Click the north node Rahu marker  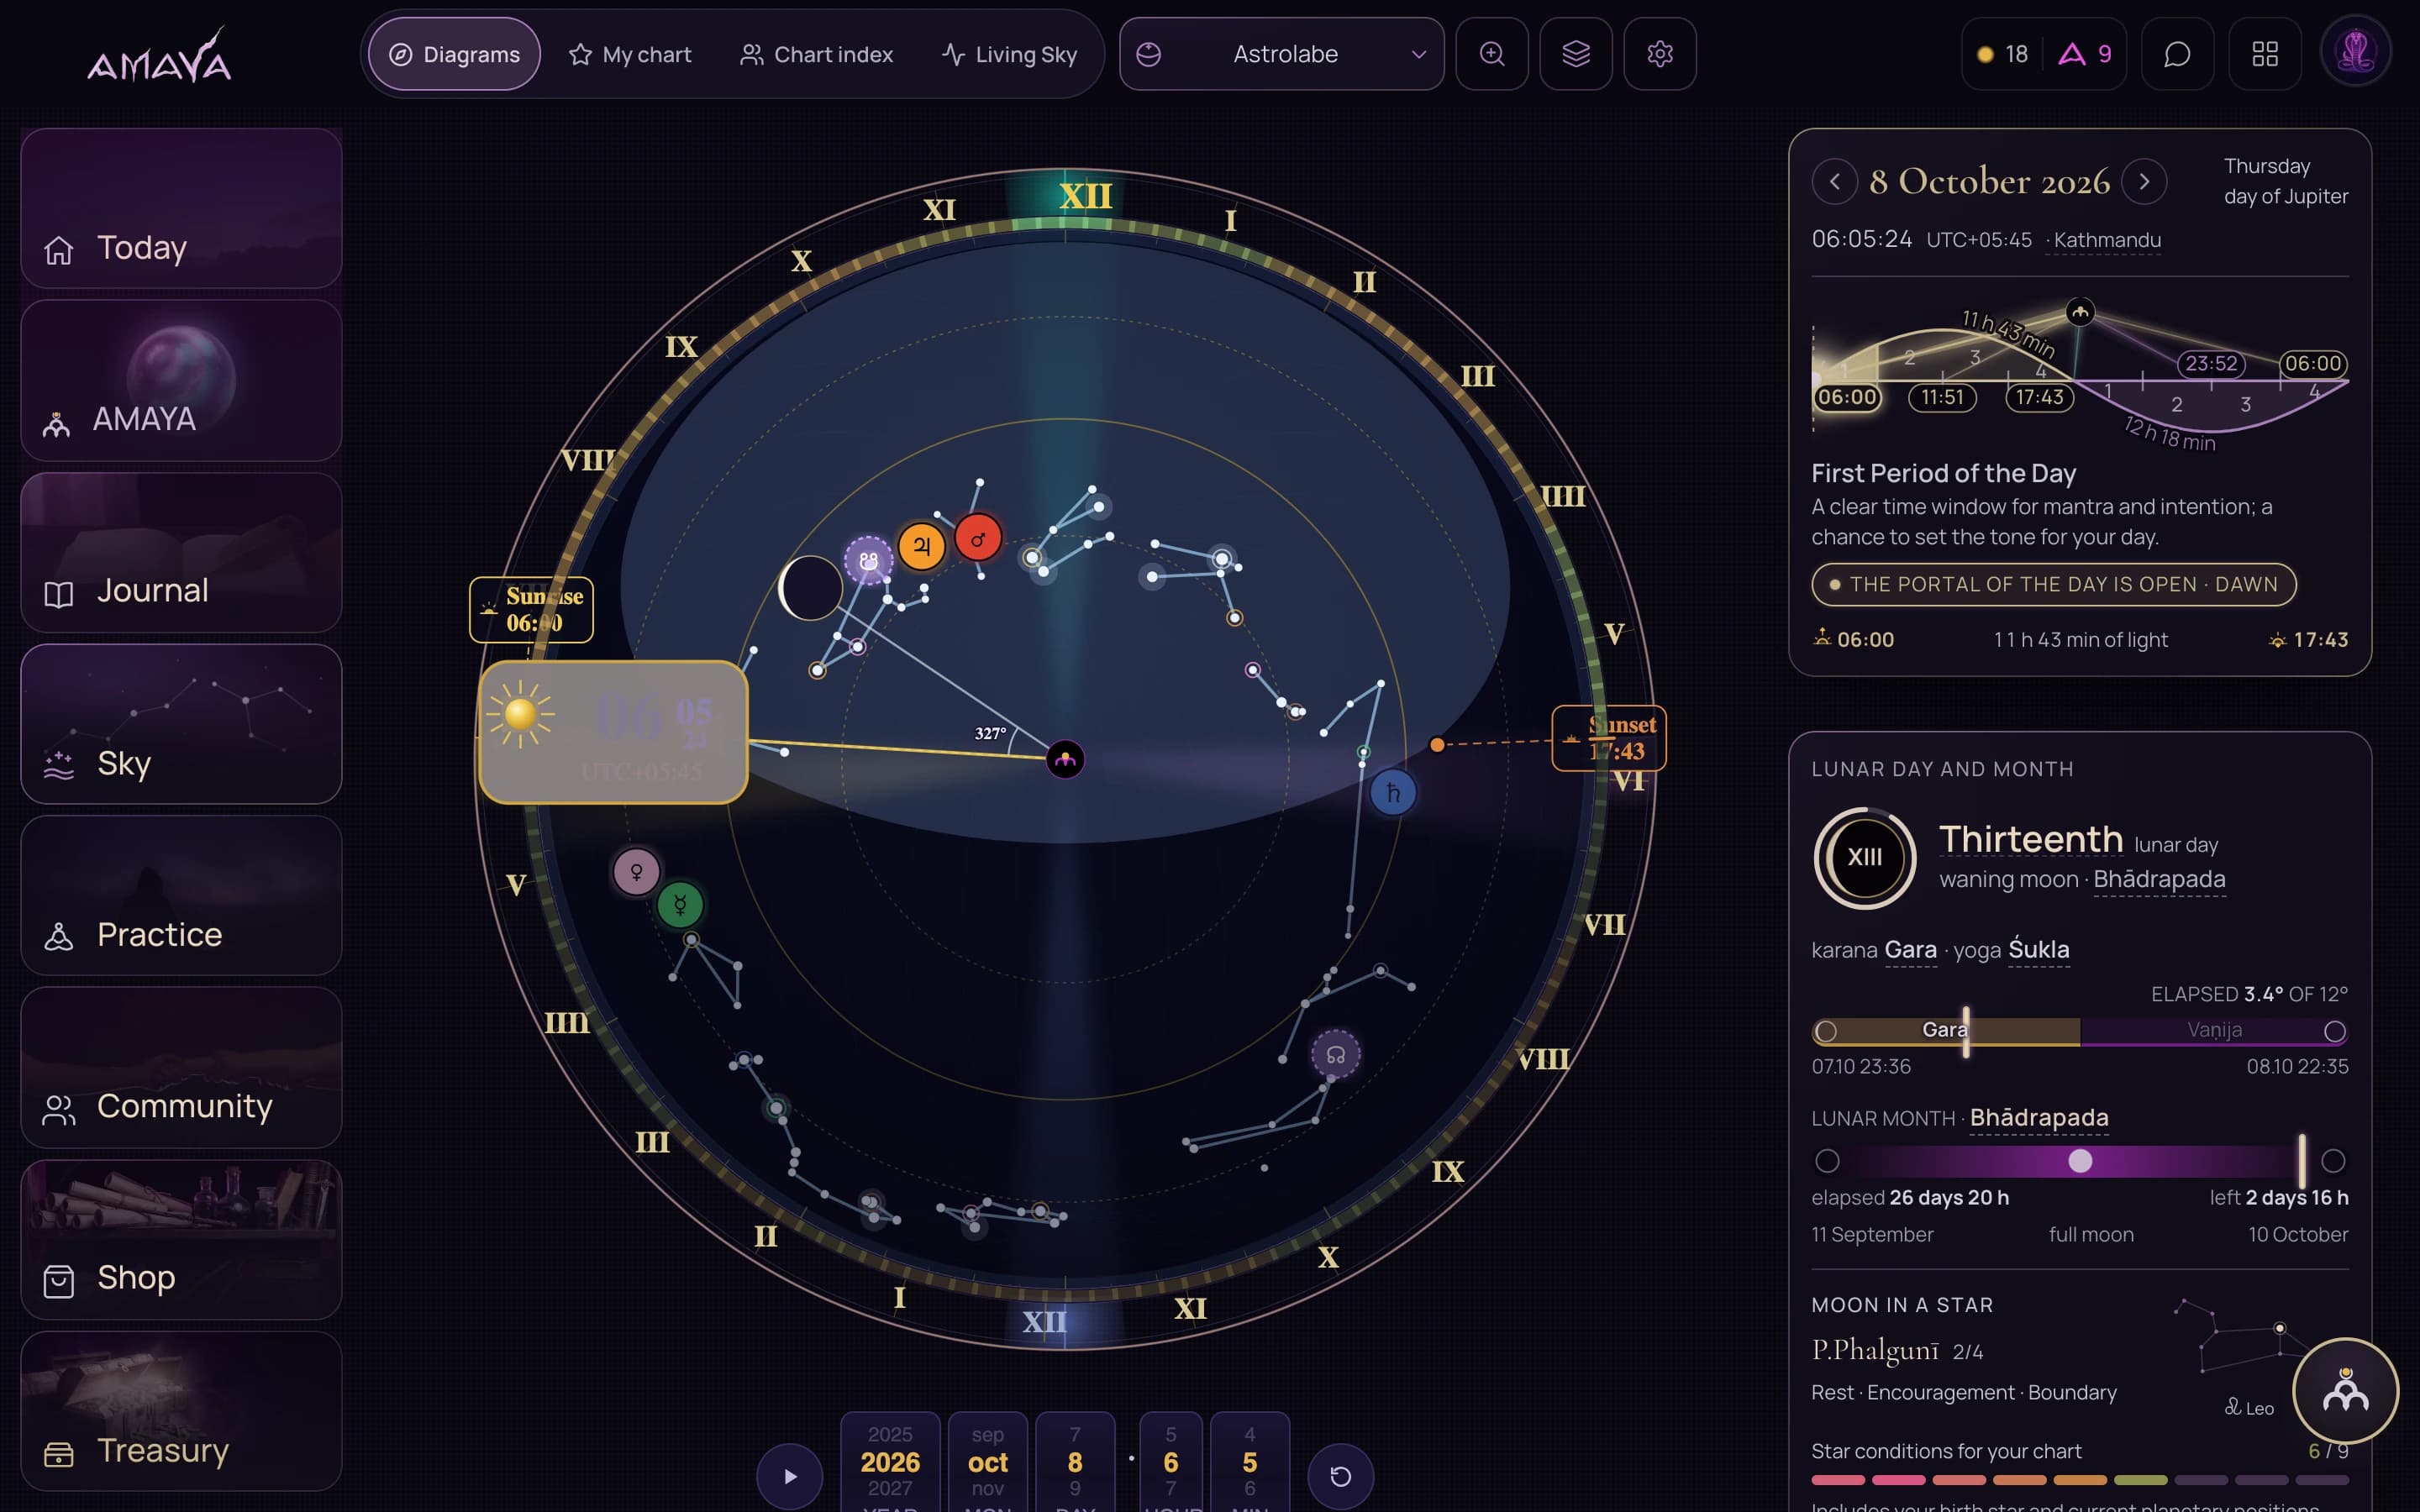click(x=1335, y=1055)
